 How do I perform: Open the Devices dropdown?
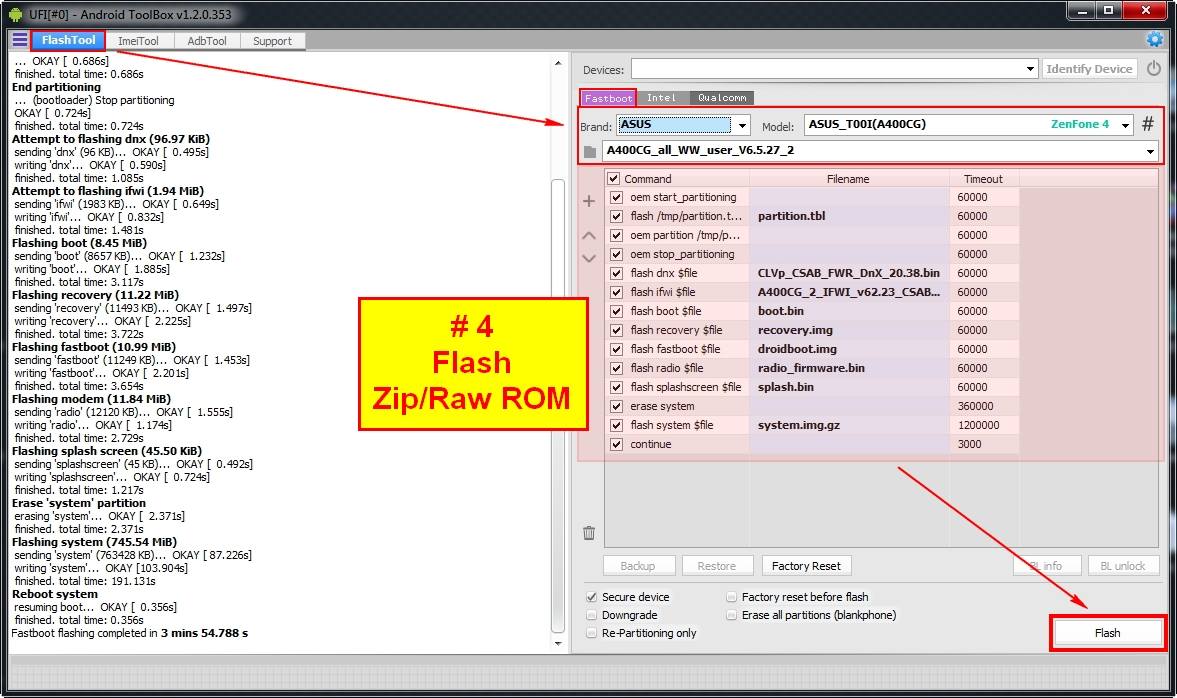tap(835, 69)
